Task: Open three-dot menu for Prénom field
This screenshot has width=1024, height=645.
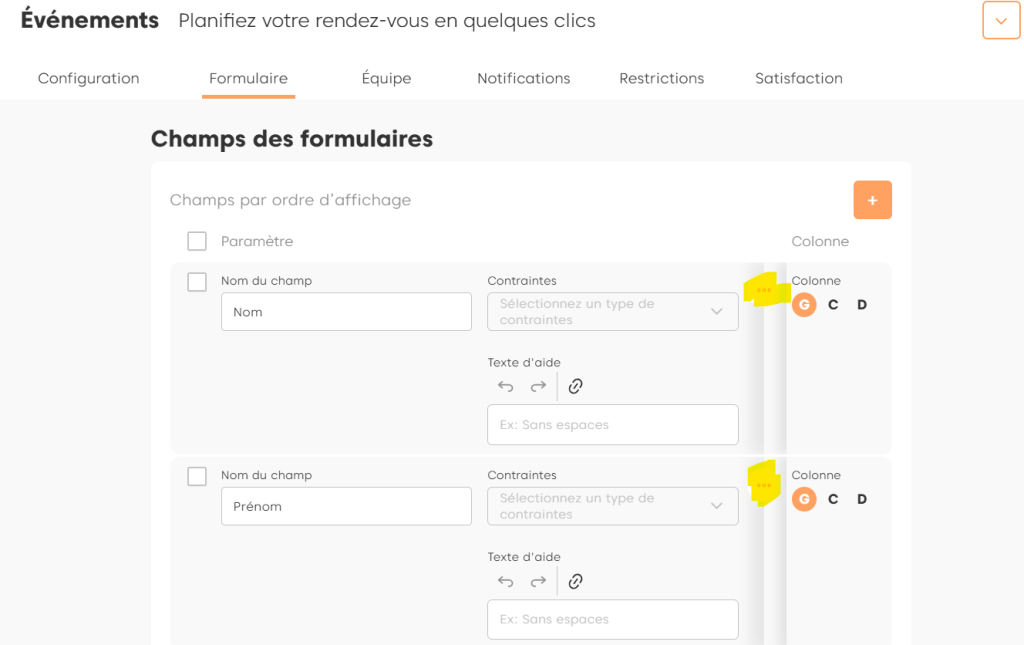Action: pyautogui.click(x=764, y=485)
